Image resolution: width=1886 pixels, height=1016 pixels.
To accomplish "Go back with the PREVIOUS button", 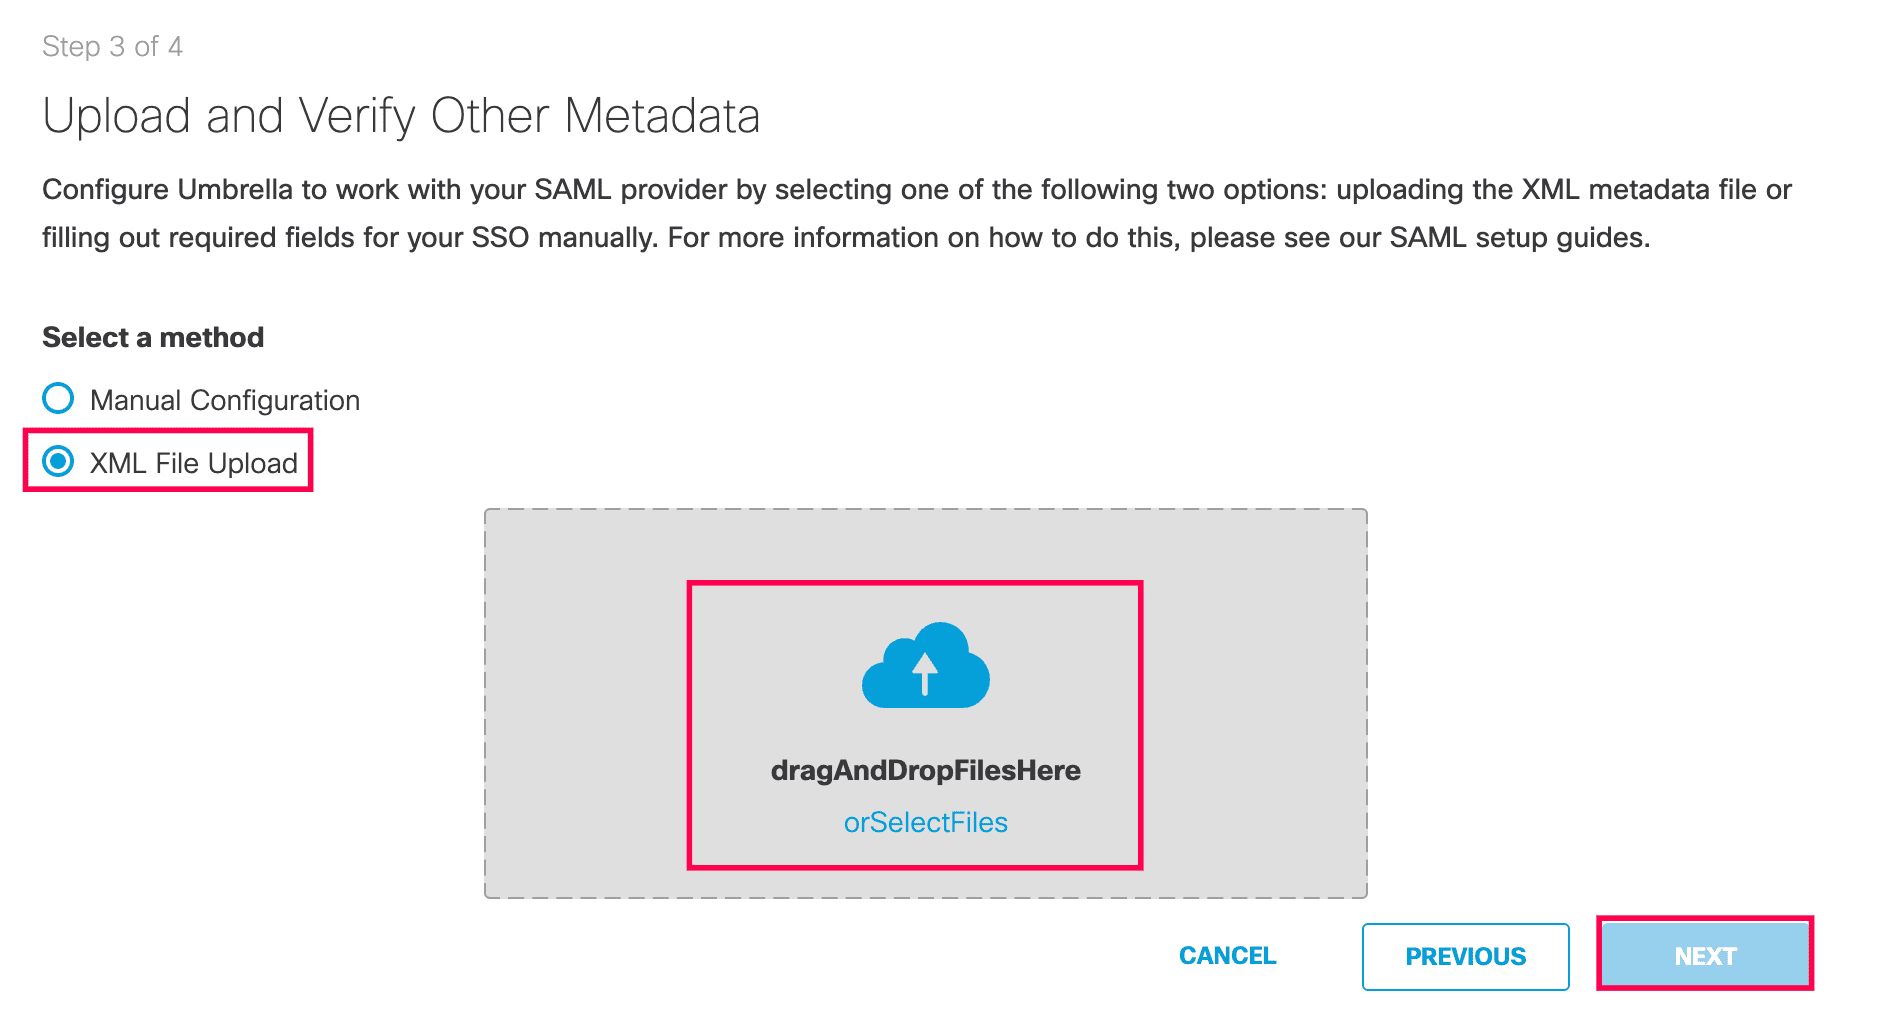I will (1465, 956).
